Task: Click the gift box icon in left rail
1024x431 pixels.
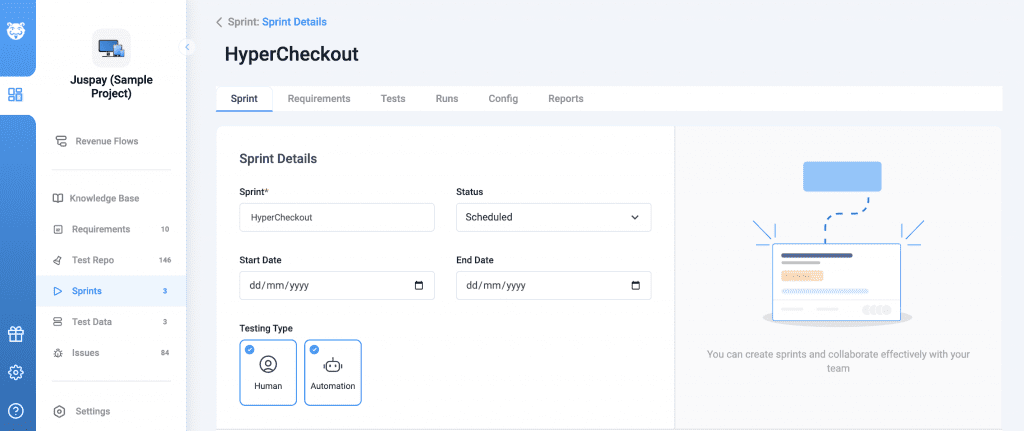Action: [x=15, y=334]
